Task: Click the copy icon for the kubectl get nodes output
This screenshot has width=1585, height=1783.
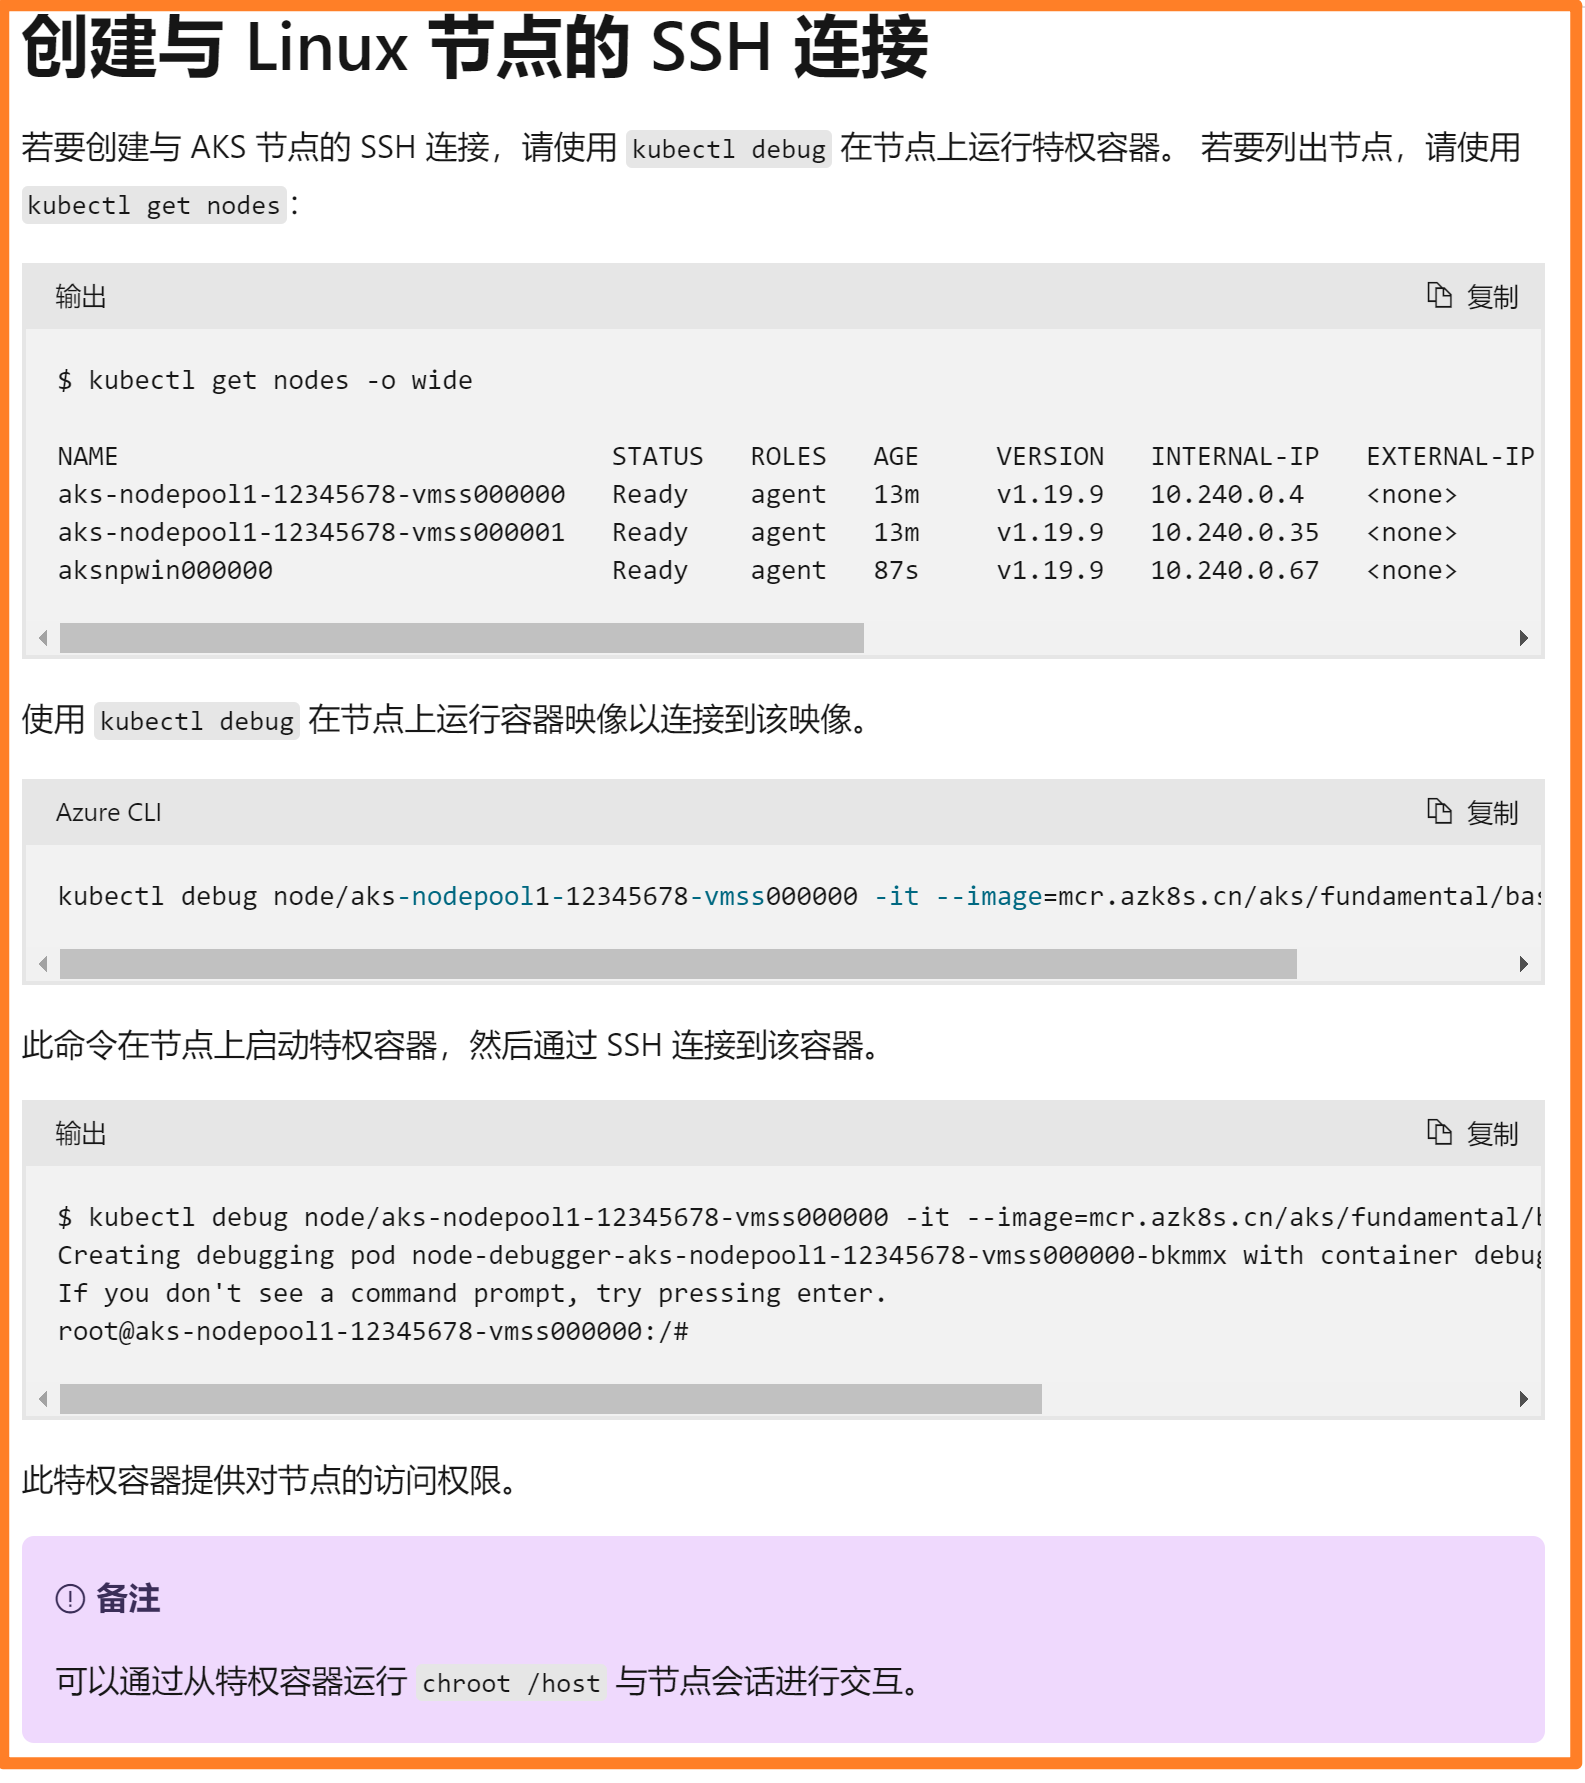Action: point(1471,297)
